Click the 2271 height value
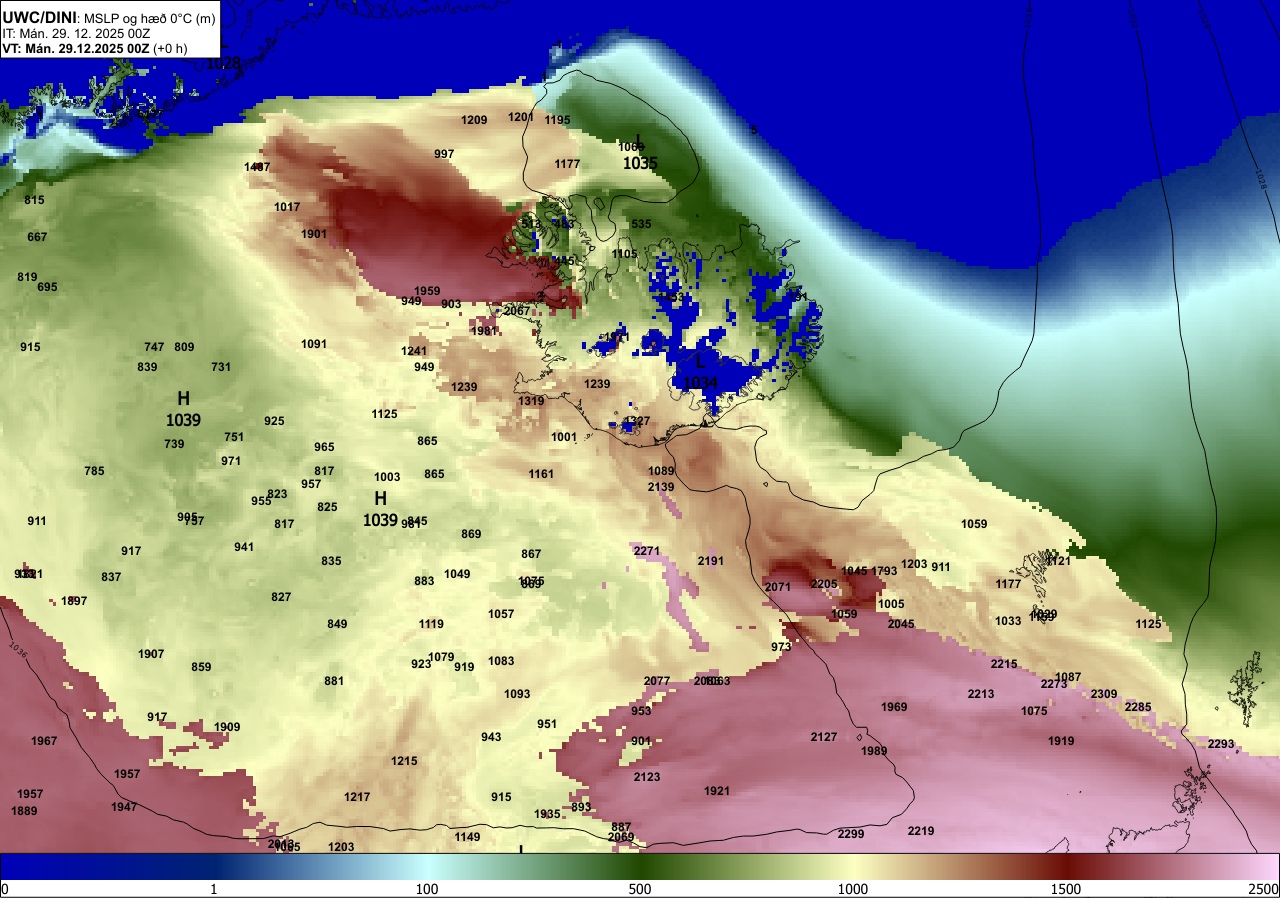This screenshot has height=898, width=1280. pos(647,551)
